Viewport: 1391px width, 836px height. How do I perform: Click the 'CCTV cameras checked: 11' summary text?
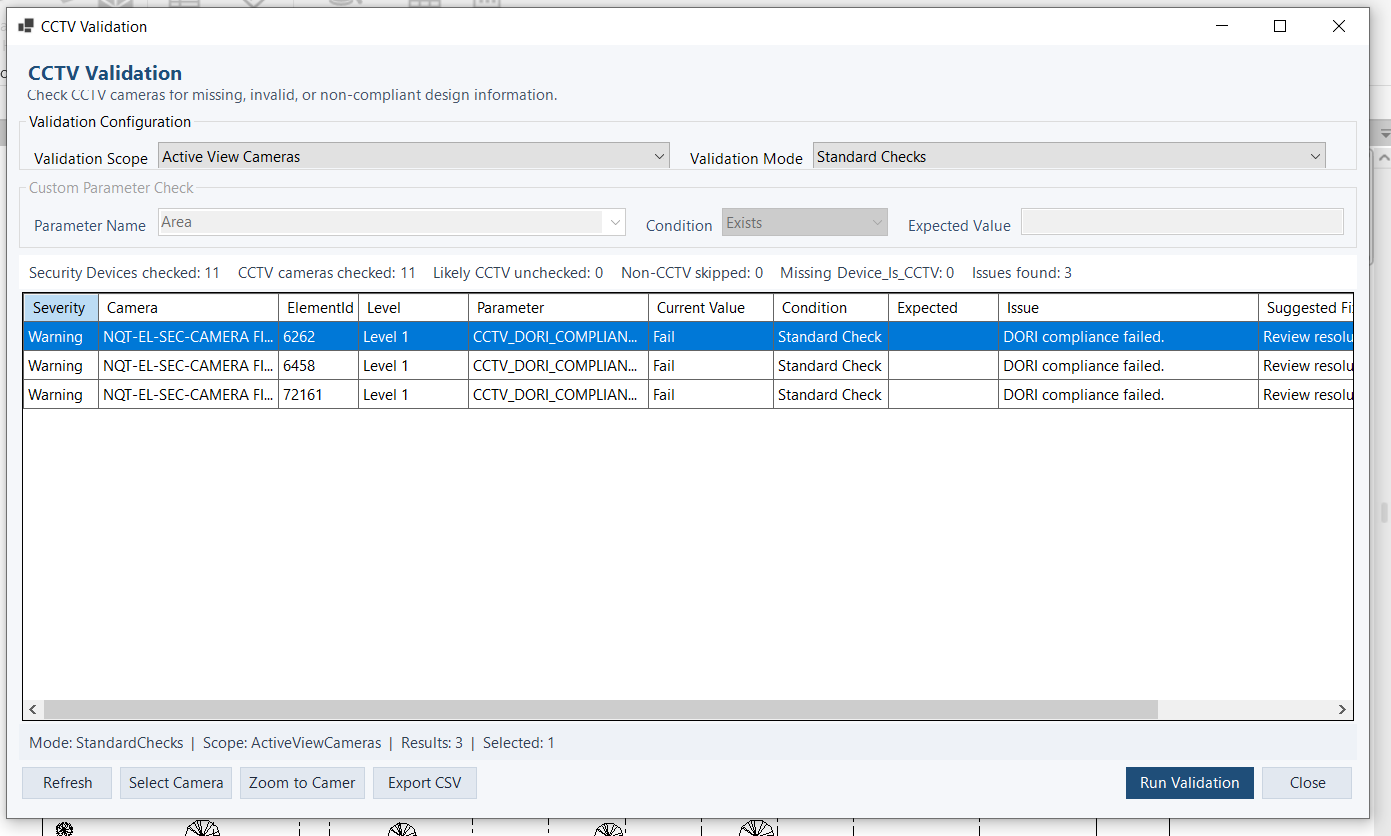[327, 273]
